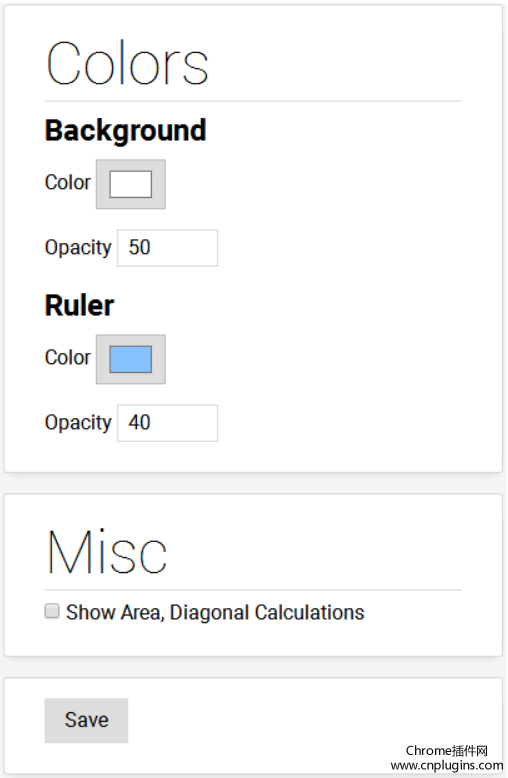Focus the Ruler Opacity field showing 40
Image resolution: width=508 pixels, height=778 pixels.
[x=168, y=423]
